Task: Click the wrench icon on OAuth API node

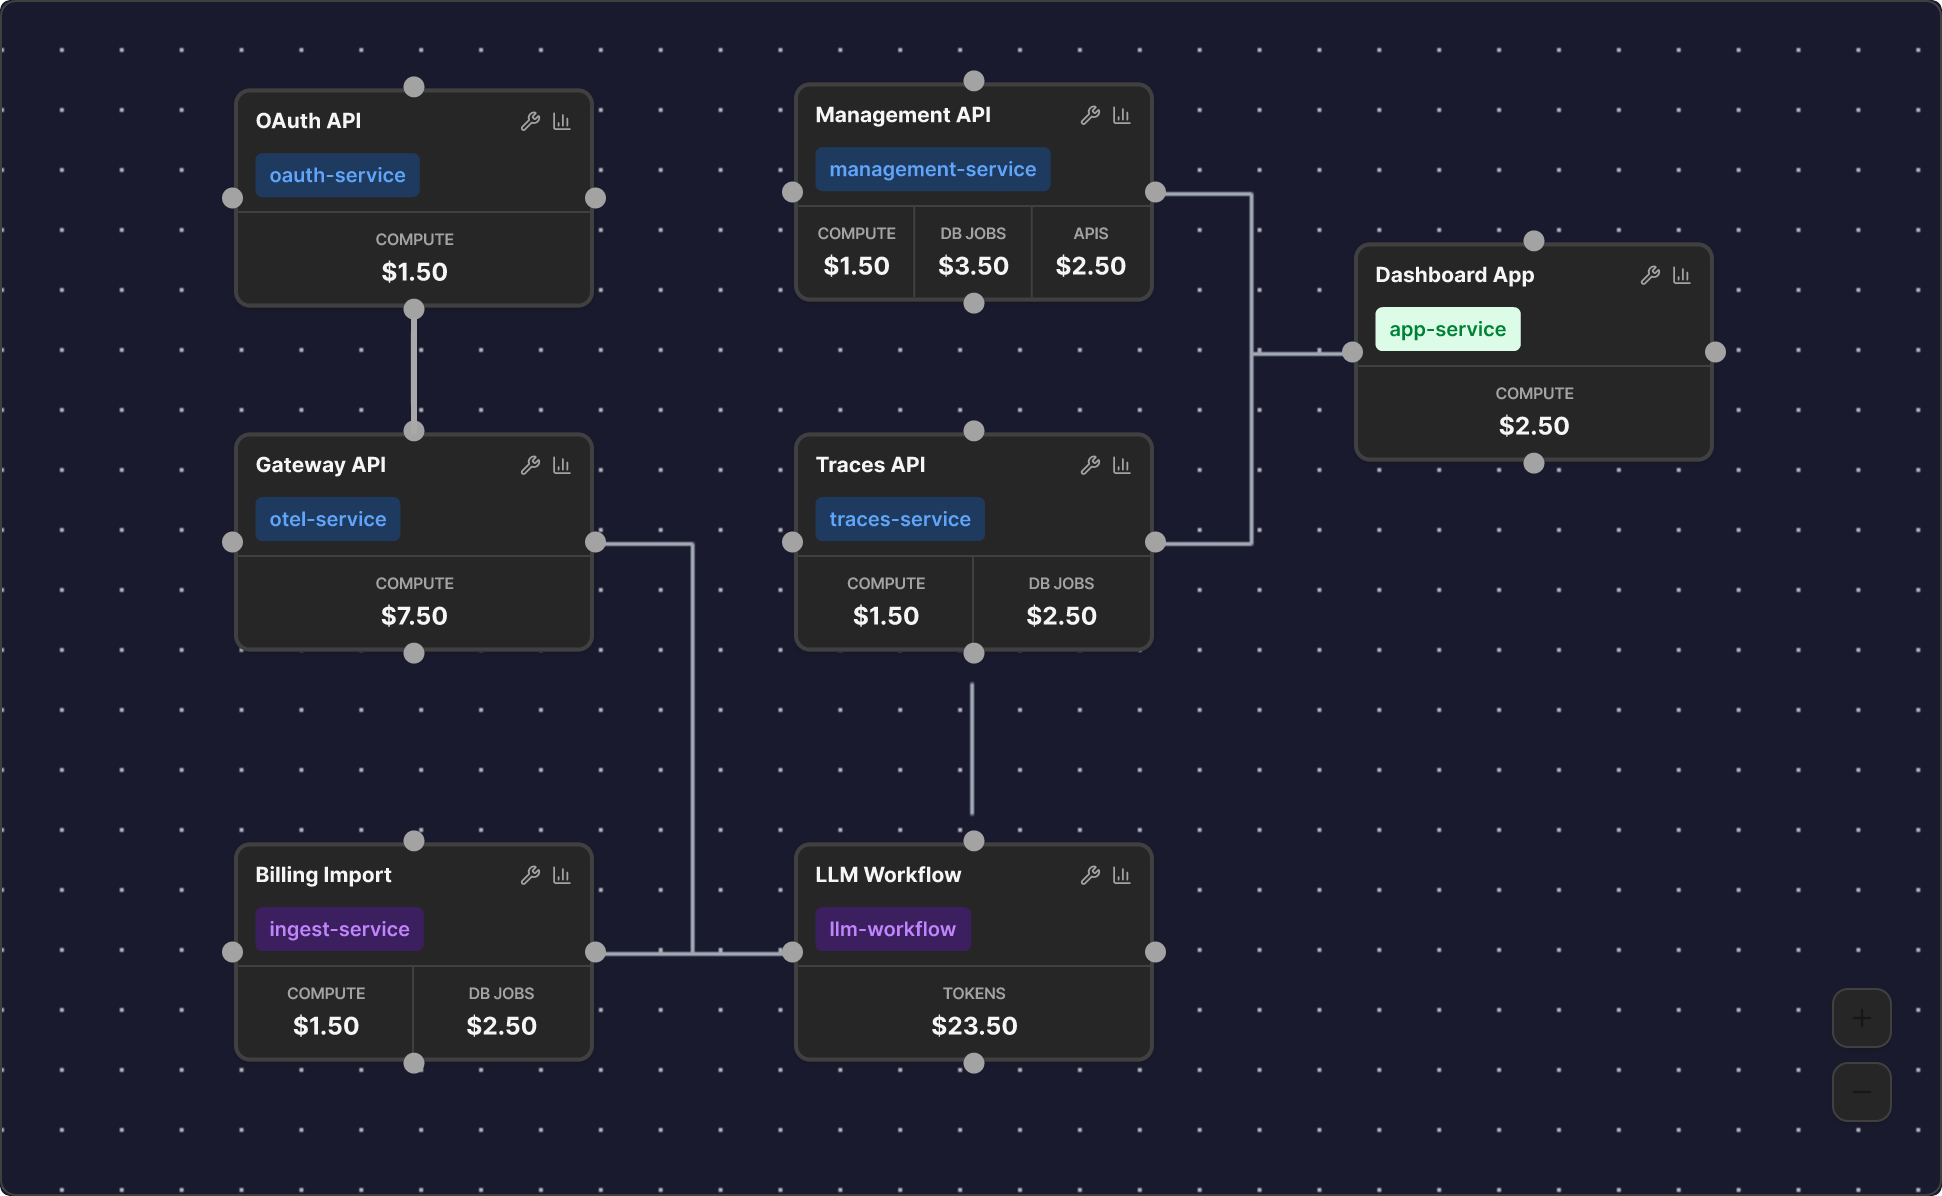Action: click(x=530, y=121)
